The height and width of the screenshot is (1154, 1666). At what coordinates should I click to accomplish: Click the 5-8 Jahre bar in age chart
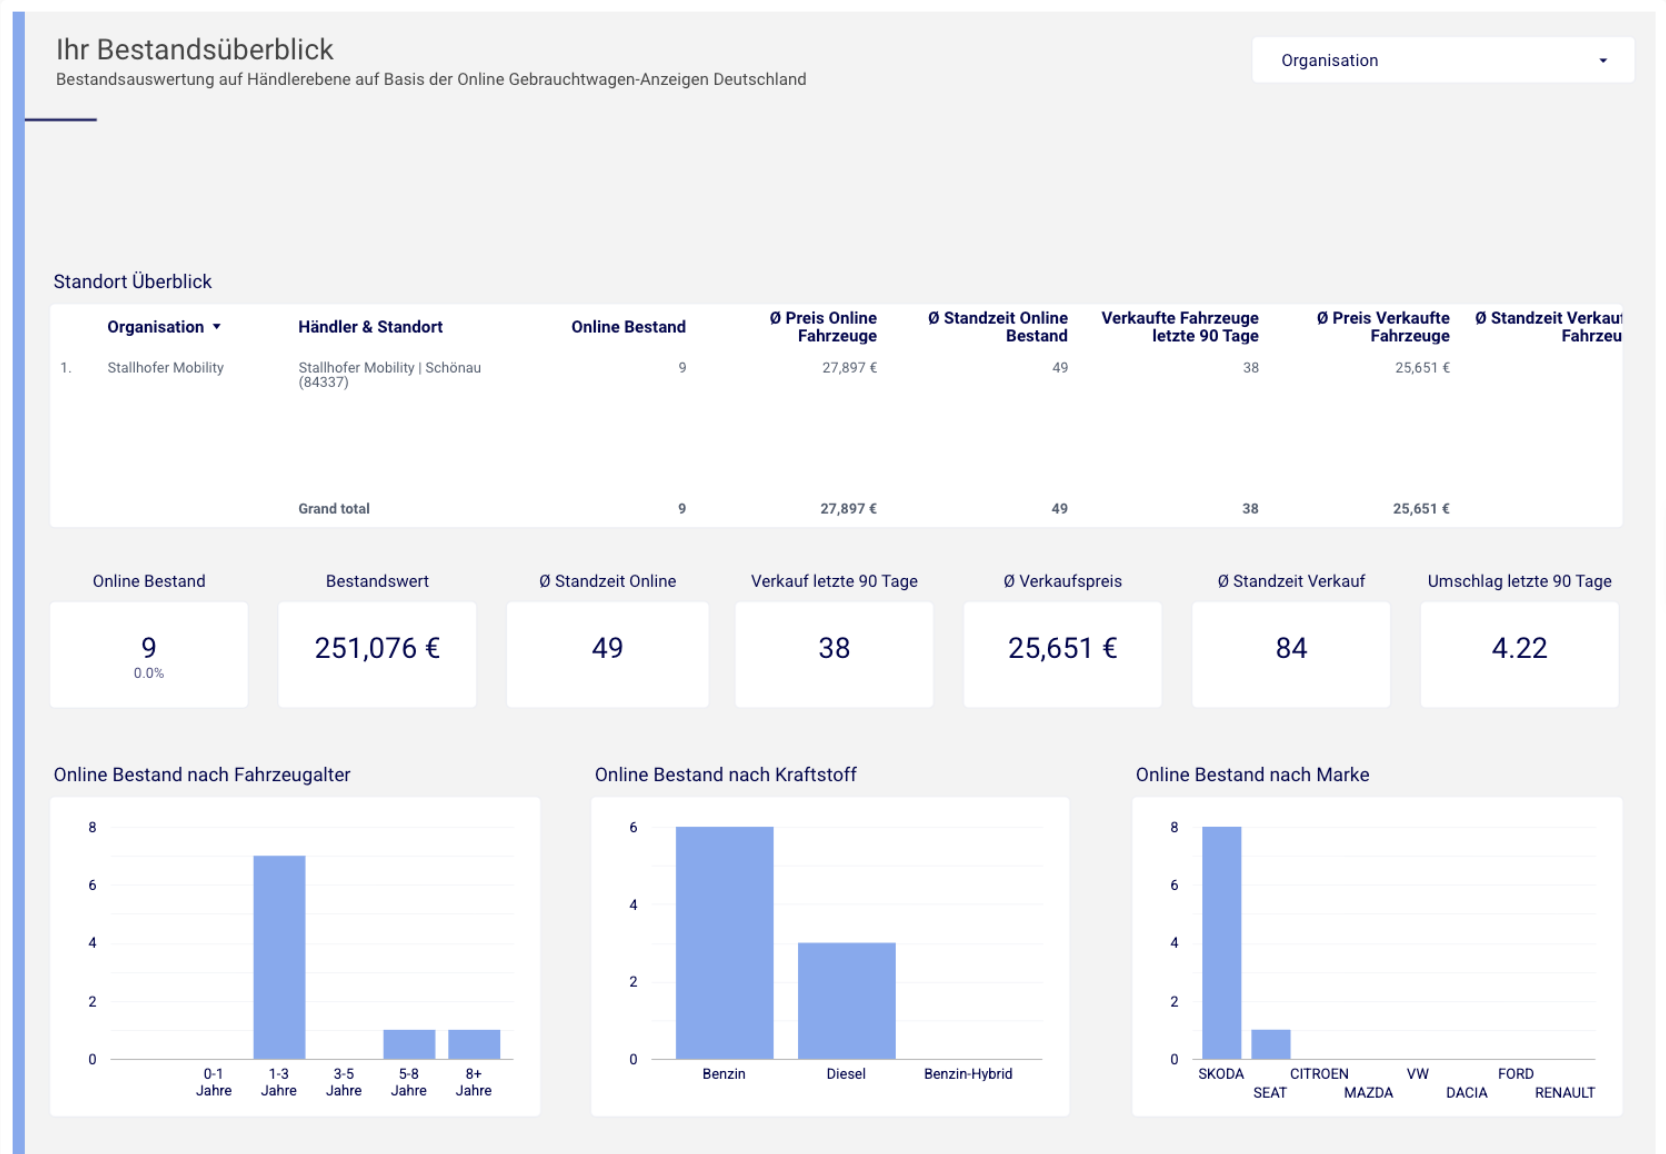409,1044
